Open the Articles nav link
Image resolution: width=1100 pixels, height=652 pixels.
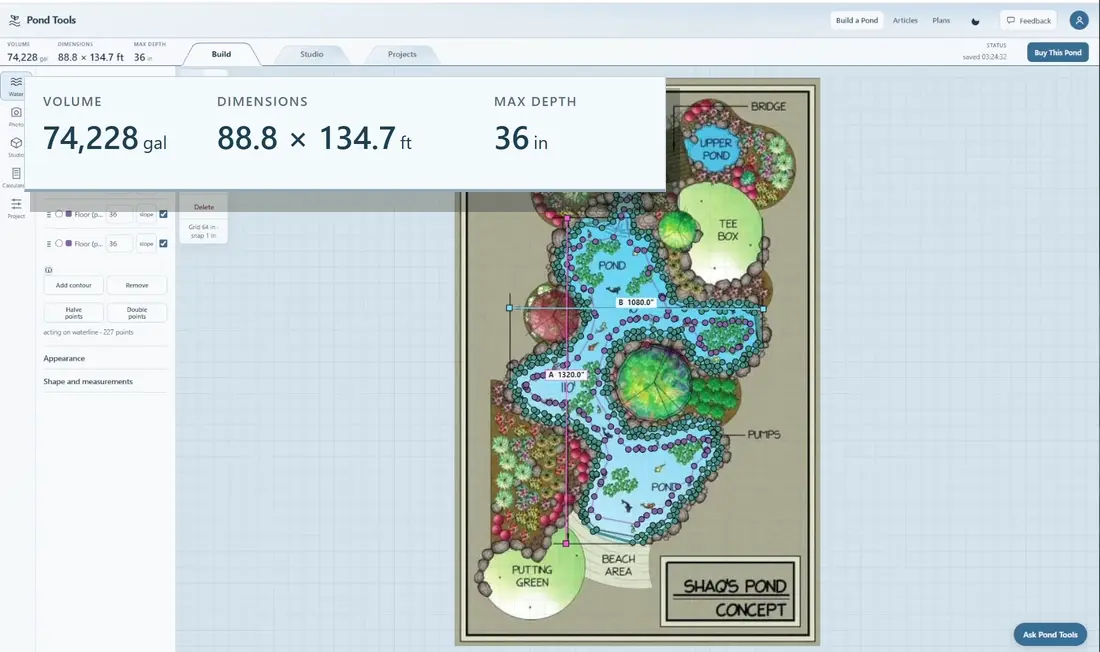pos(905,20)
